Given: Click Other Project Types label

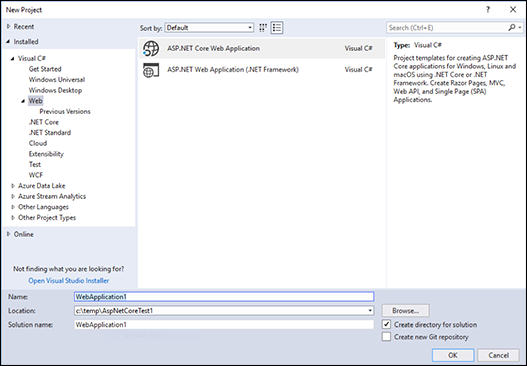Looking at the screenshot, I should [47, 217].
